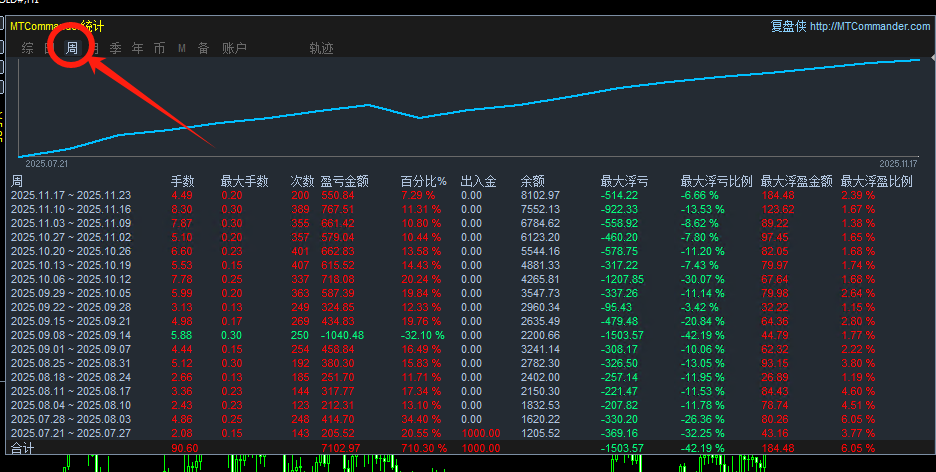Click the 2025.11.17 chart end date label
This screenshot has height=472, width=936.
(x=898, y=163)
